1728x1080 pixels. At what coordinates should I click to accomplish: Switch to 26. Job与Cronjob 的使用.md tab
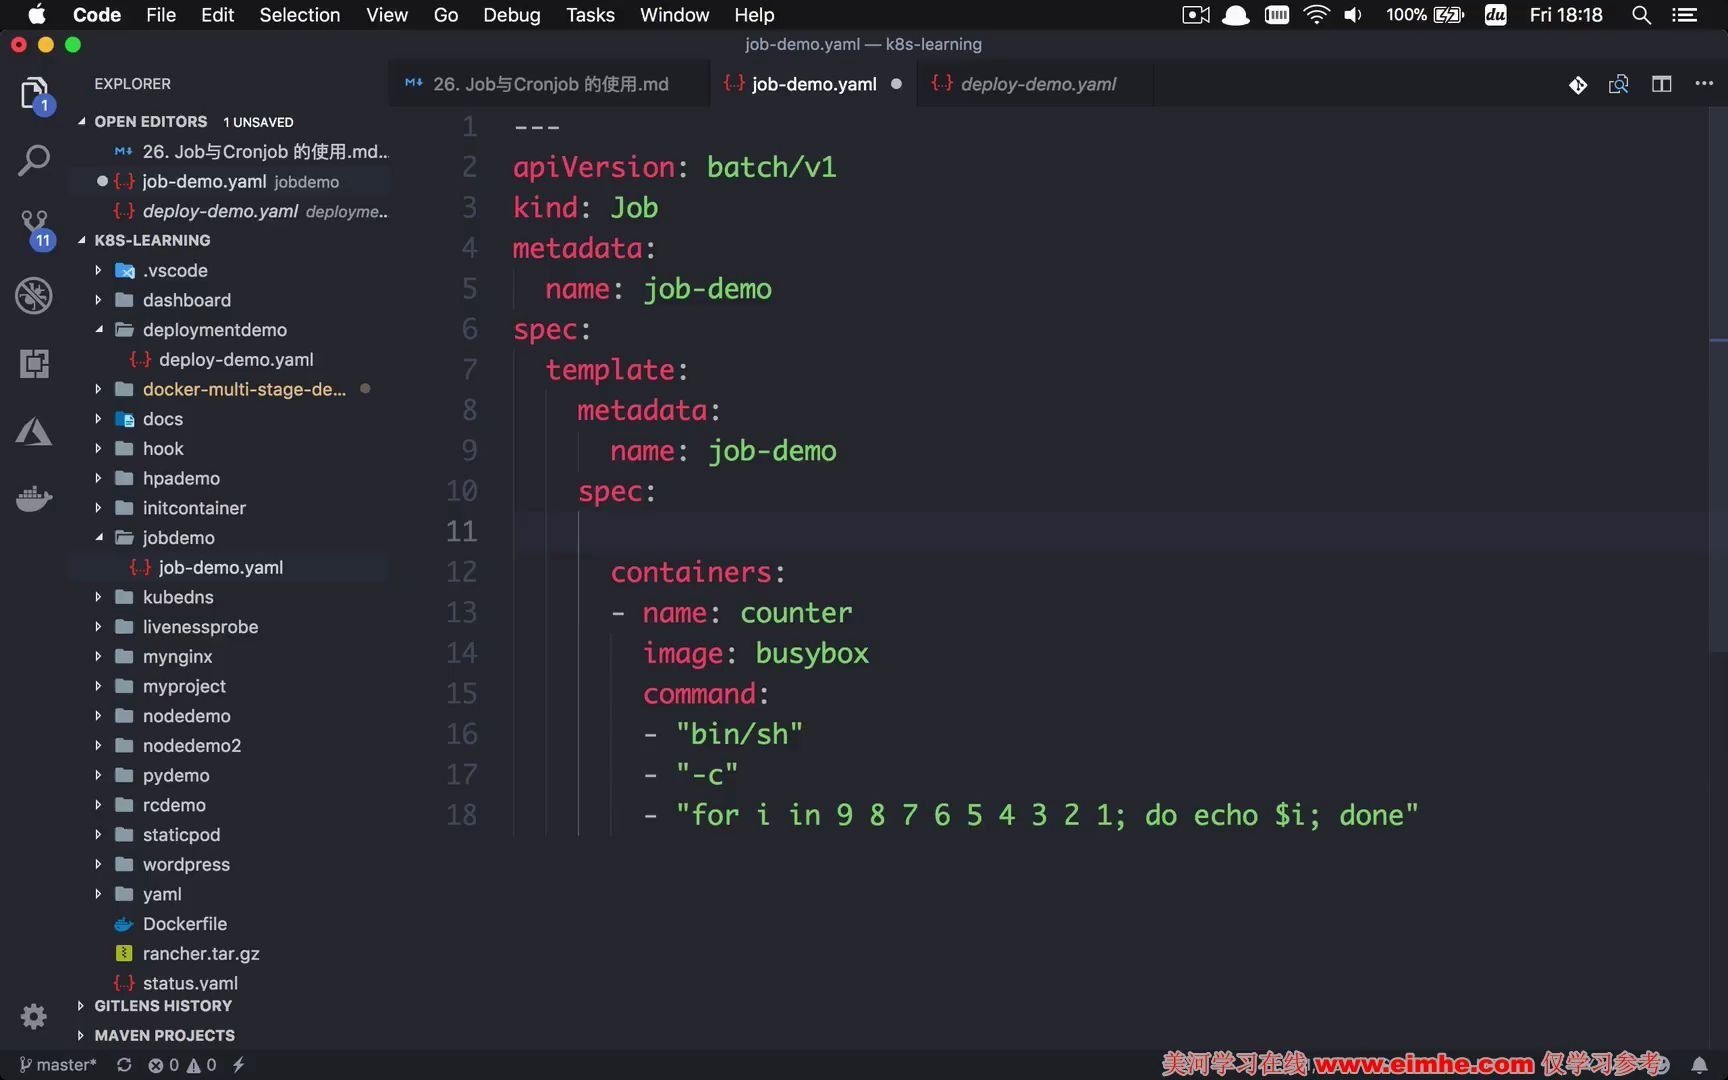tap(549, 84)
